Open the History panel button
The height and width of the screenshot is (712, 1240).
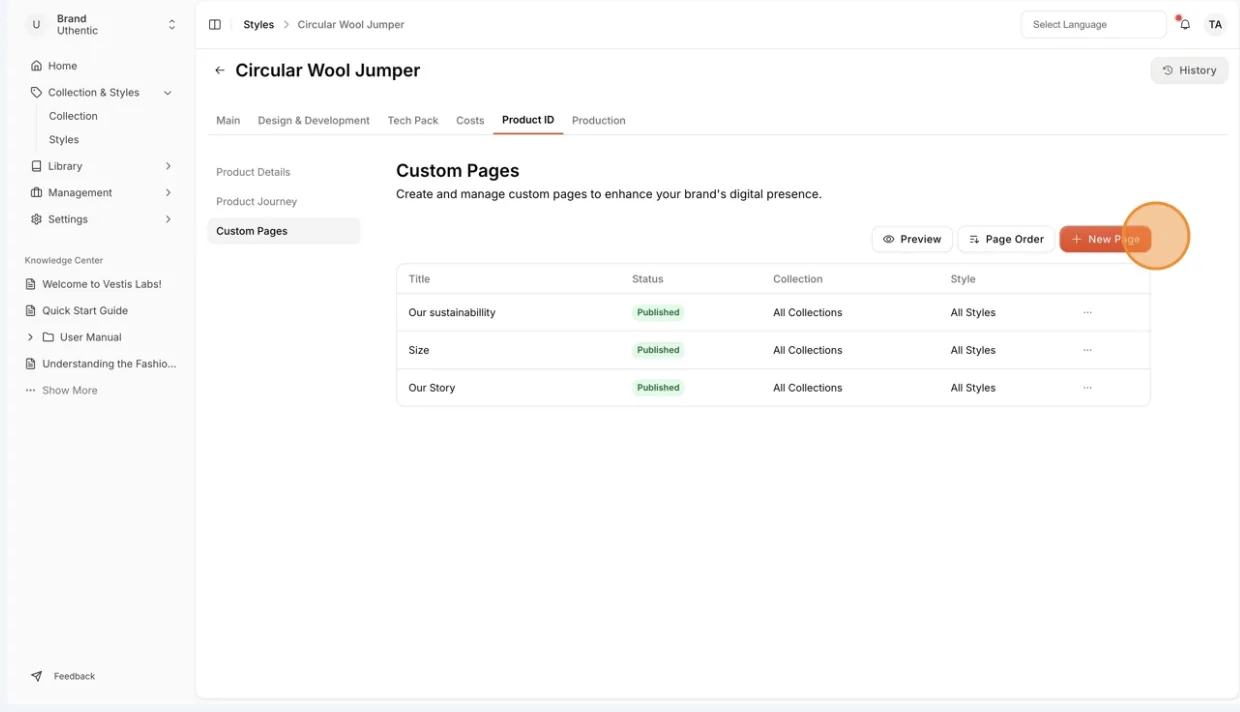tap(1190, 70)
